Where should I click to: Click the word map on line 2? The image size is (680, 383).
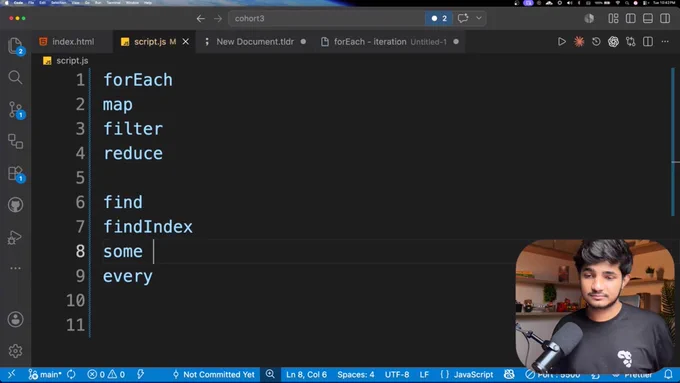tap(118, 105)
